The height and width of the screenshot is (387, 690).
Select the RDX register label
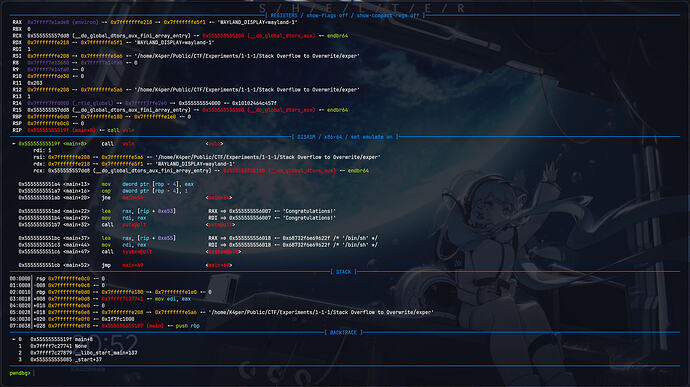(x=17, y=43)
